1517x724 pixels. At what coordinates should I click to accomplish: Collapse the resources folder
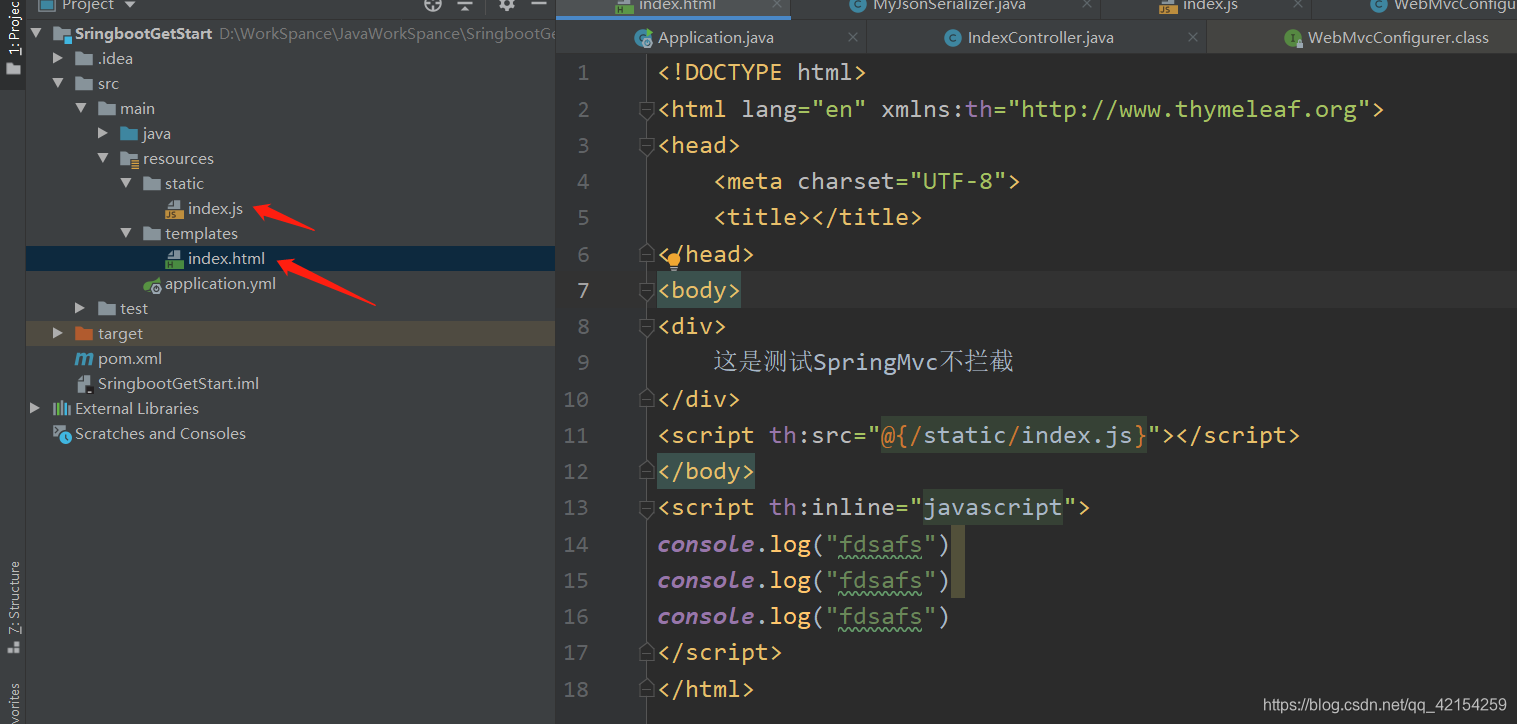pyautogui.click(x=103, y=159)
